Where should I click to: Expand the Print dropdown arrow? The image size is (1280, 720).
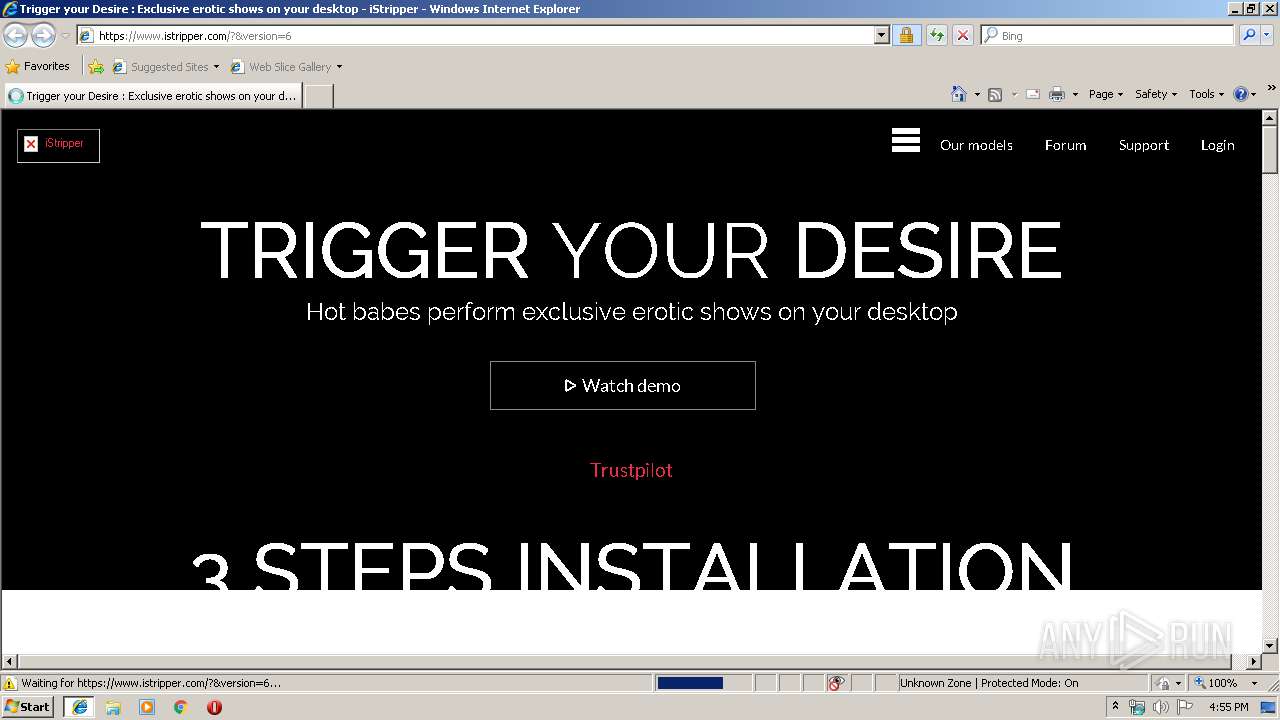(1075, 94)
